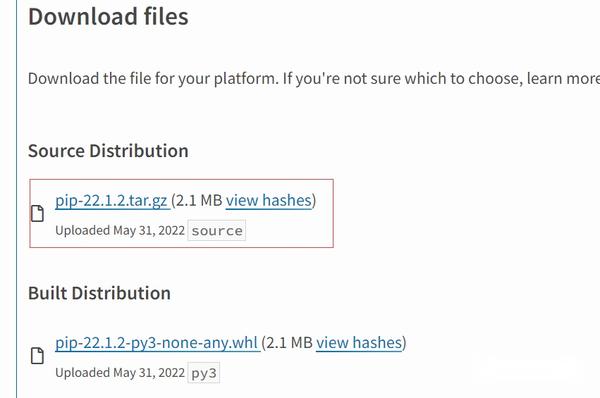Click the file icon beside pip-22.1.2.tar.gz
Image resolution: width=600 pixels, height=398 pixels.
tap(37, 214)
